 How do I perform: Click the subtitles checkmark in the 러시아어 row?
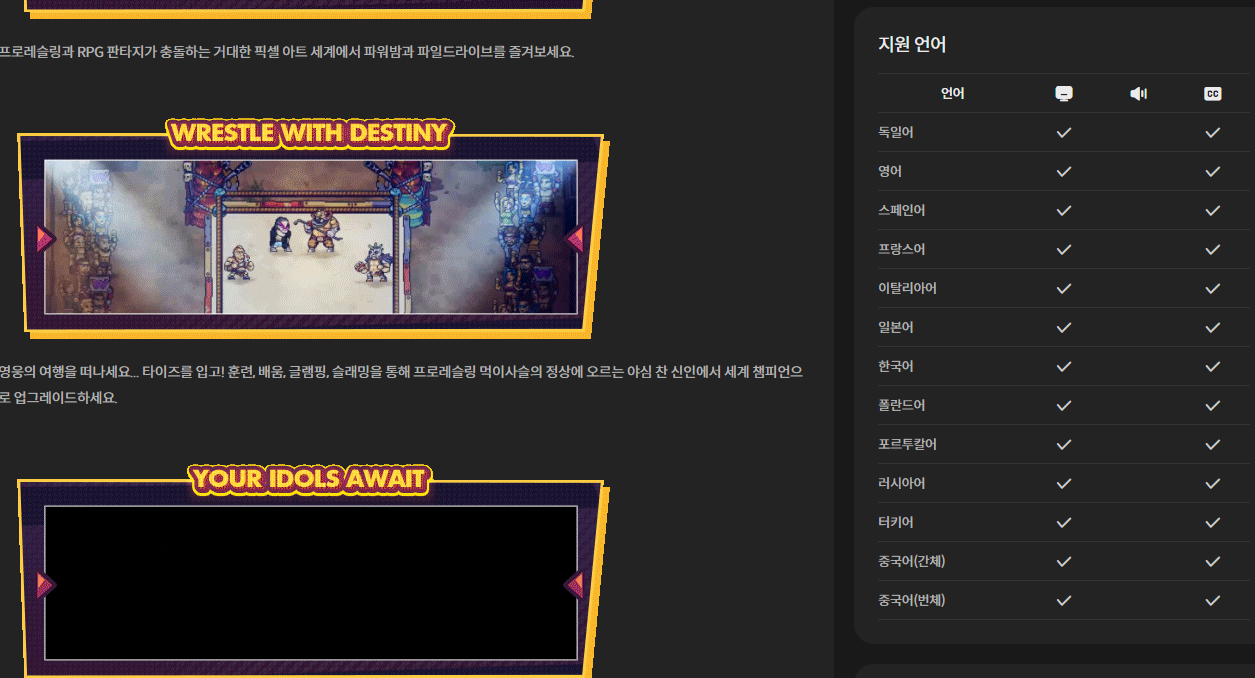pyautogui.click(x=1213, y=483)
